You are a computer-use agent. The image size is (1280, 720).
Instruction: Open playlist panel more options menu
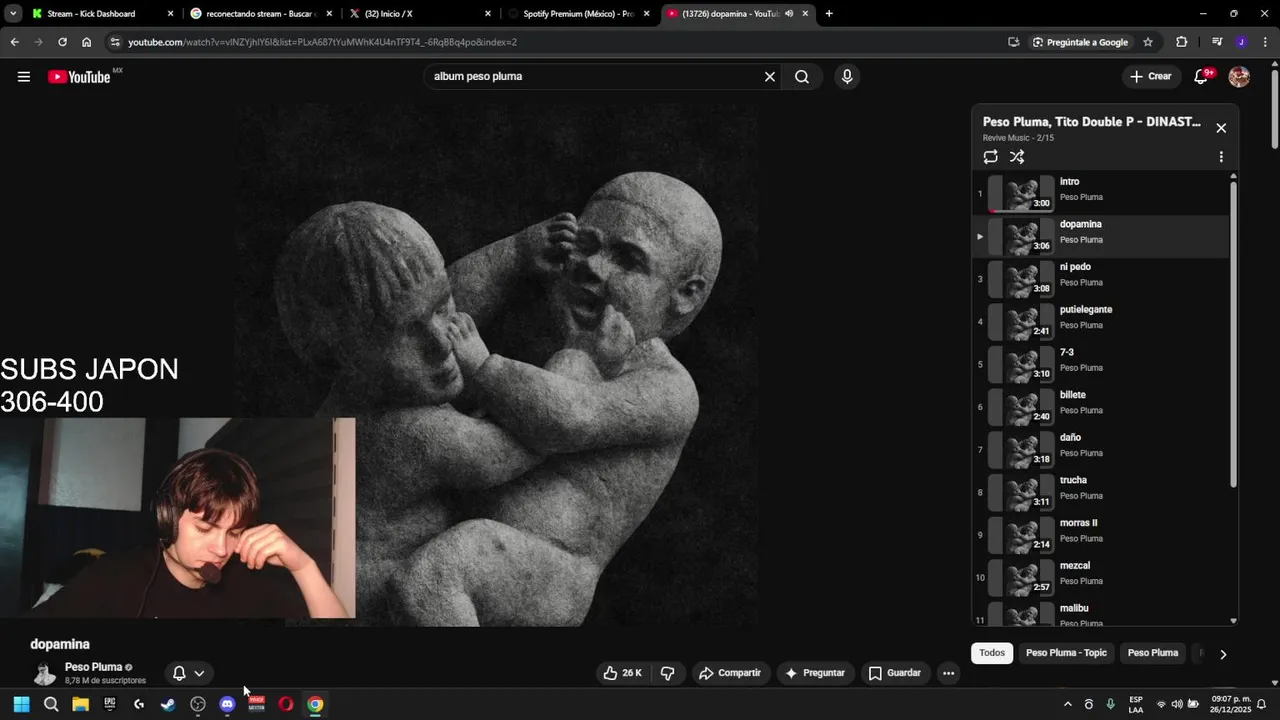pyautogui.click(x=1221, y=157)
